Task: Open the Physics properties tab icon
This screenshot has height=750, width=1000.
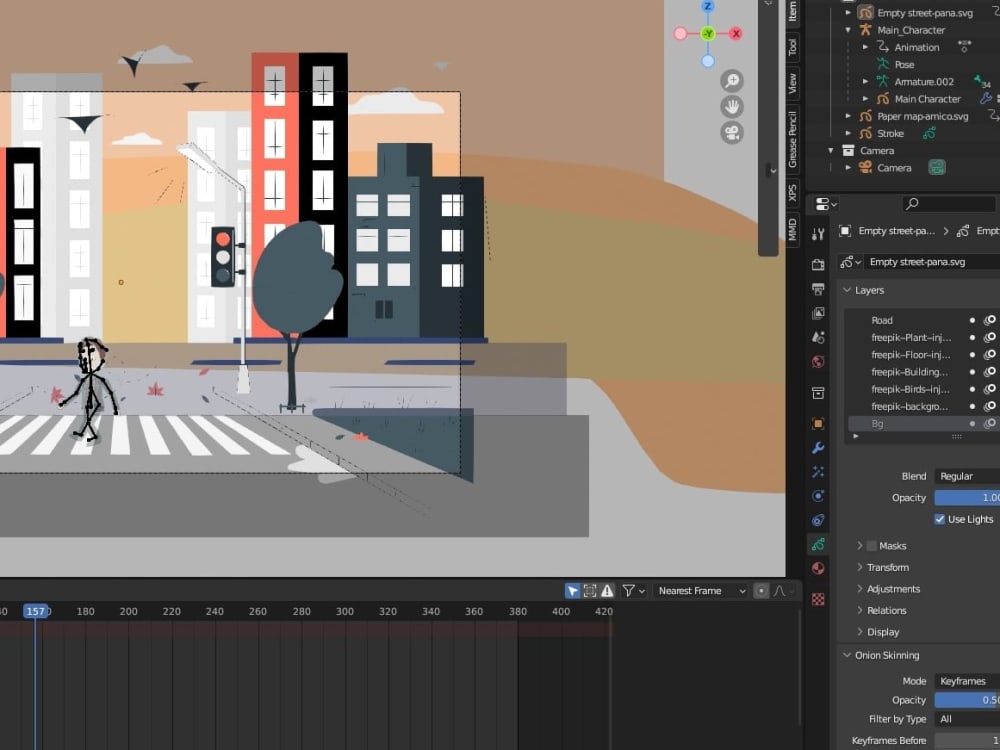Action: [818, 496]
